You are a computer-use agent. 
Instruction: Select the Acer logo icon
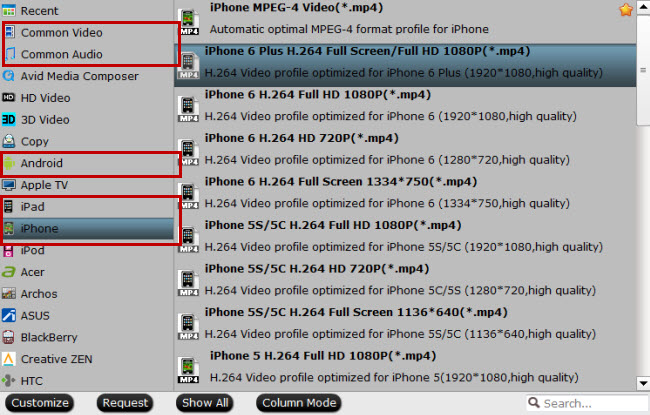(8, 272)
